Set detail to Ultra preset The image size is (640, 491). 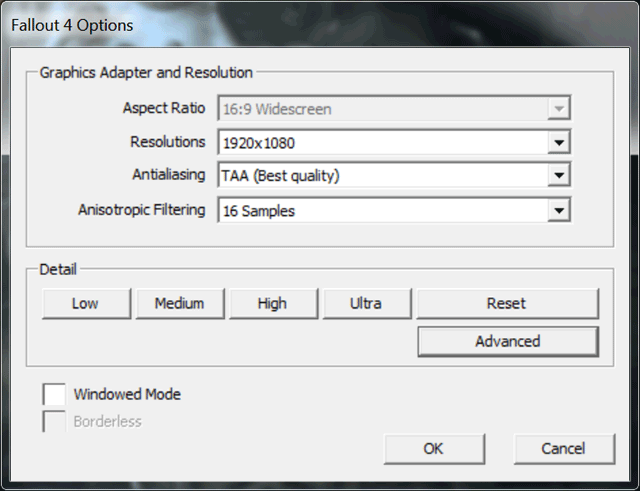pyautogui.click(x=365, y=303)
